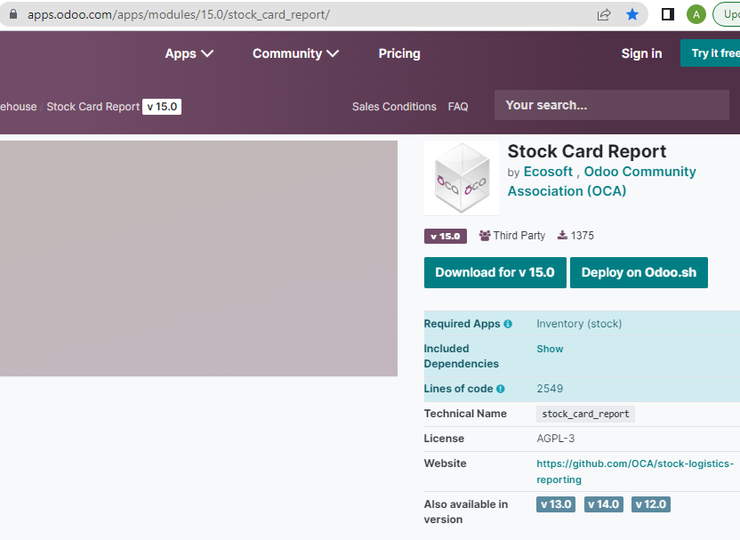Viewport: 740px width, 540px height.
Task: Click the 'Inventory (stock)' required app text
Action: 579,324
